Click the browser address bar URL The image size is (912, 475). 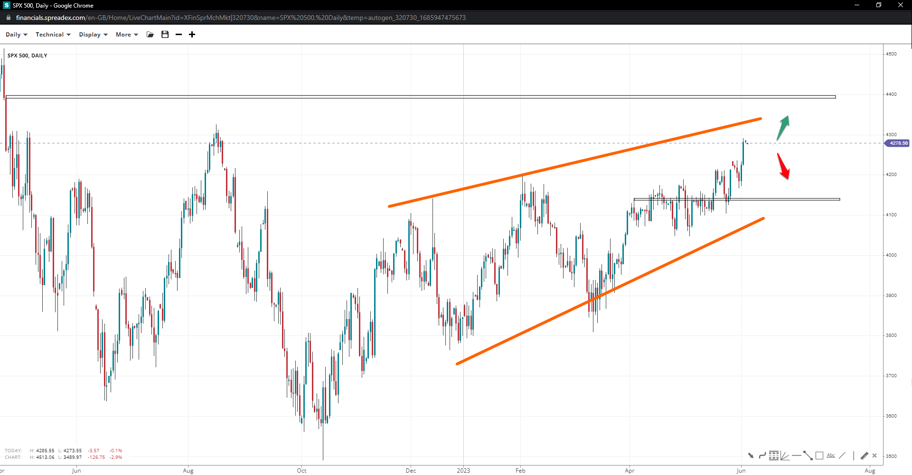tap(240, 18)
